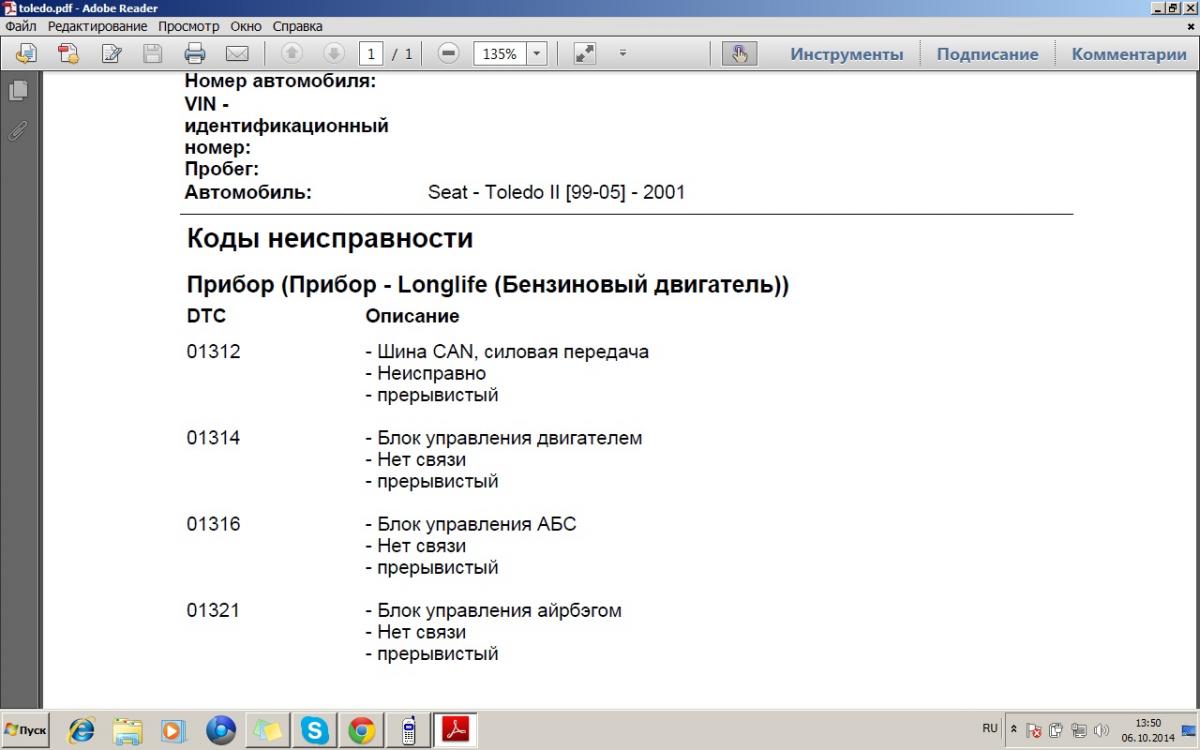Click the blue round taskbar icon

click(x=221, y=731)
